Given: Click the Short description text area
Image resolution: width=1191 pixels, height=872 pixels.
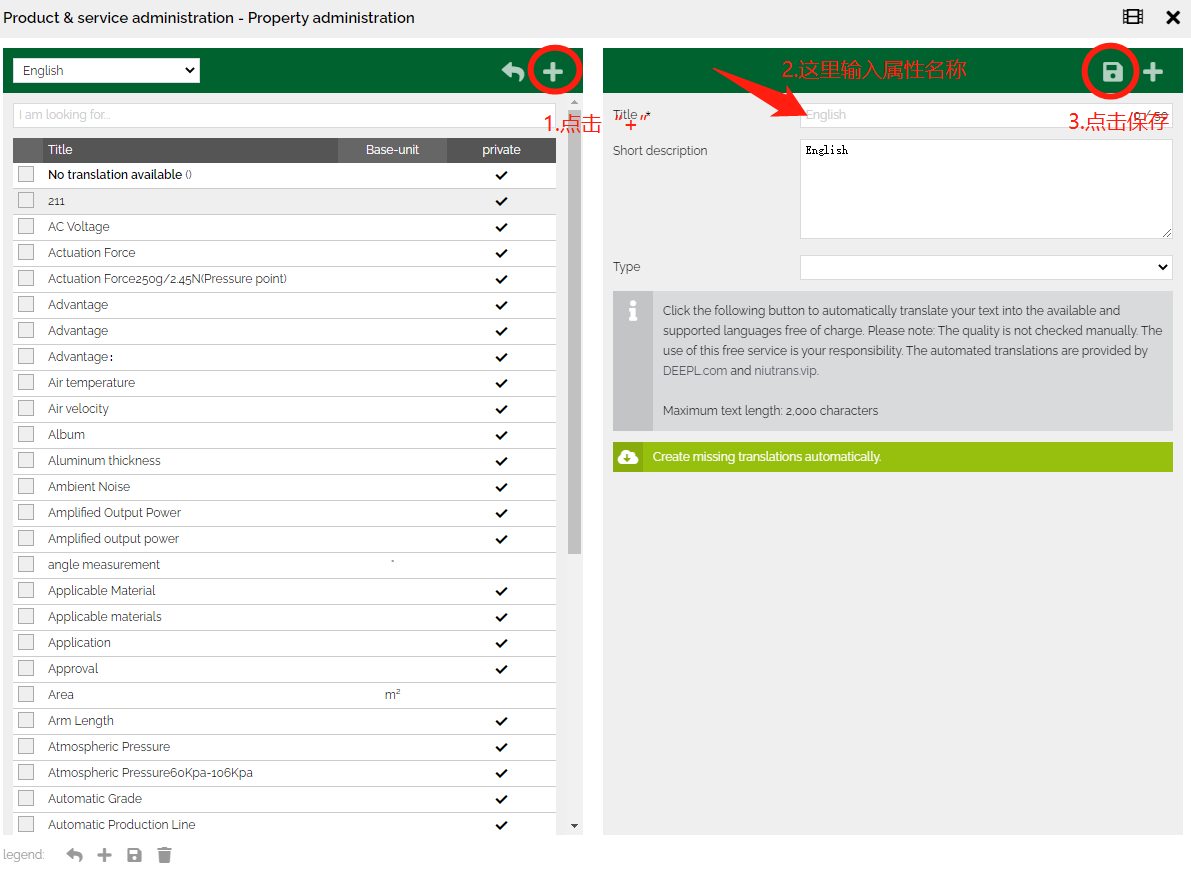Looking at the screenshot, I should 985,189.
